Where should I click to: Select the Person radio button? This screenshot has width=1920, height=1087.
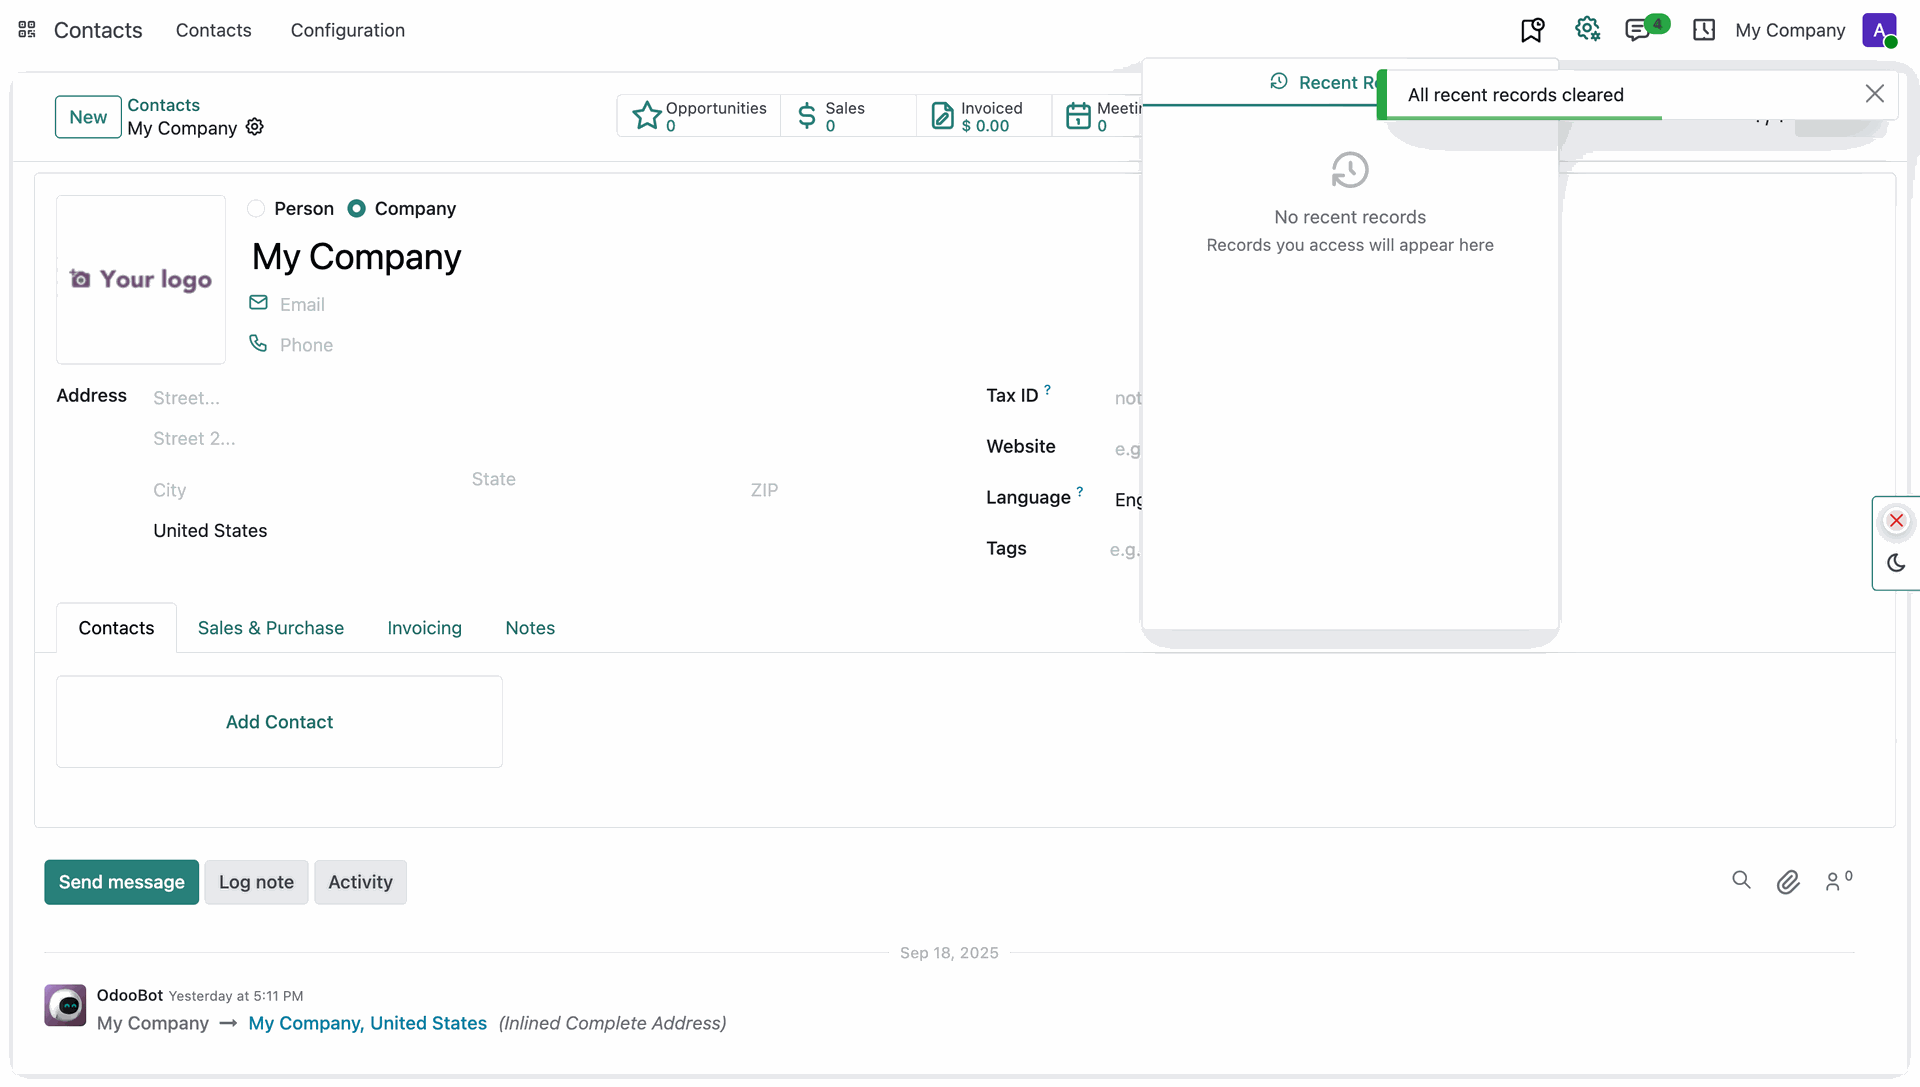pos(256,208)
